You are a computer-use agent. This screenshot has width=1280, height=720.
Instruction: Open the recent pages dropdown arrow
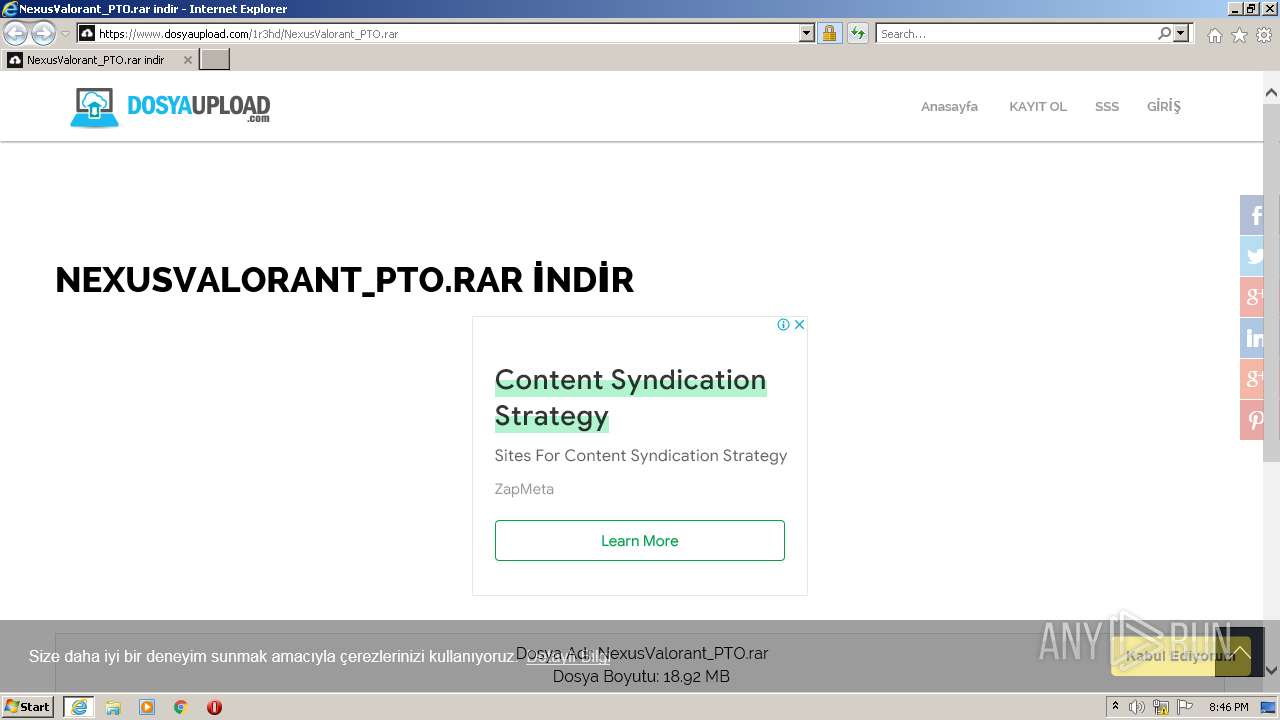click(65, 34)
